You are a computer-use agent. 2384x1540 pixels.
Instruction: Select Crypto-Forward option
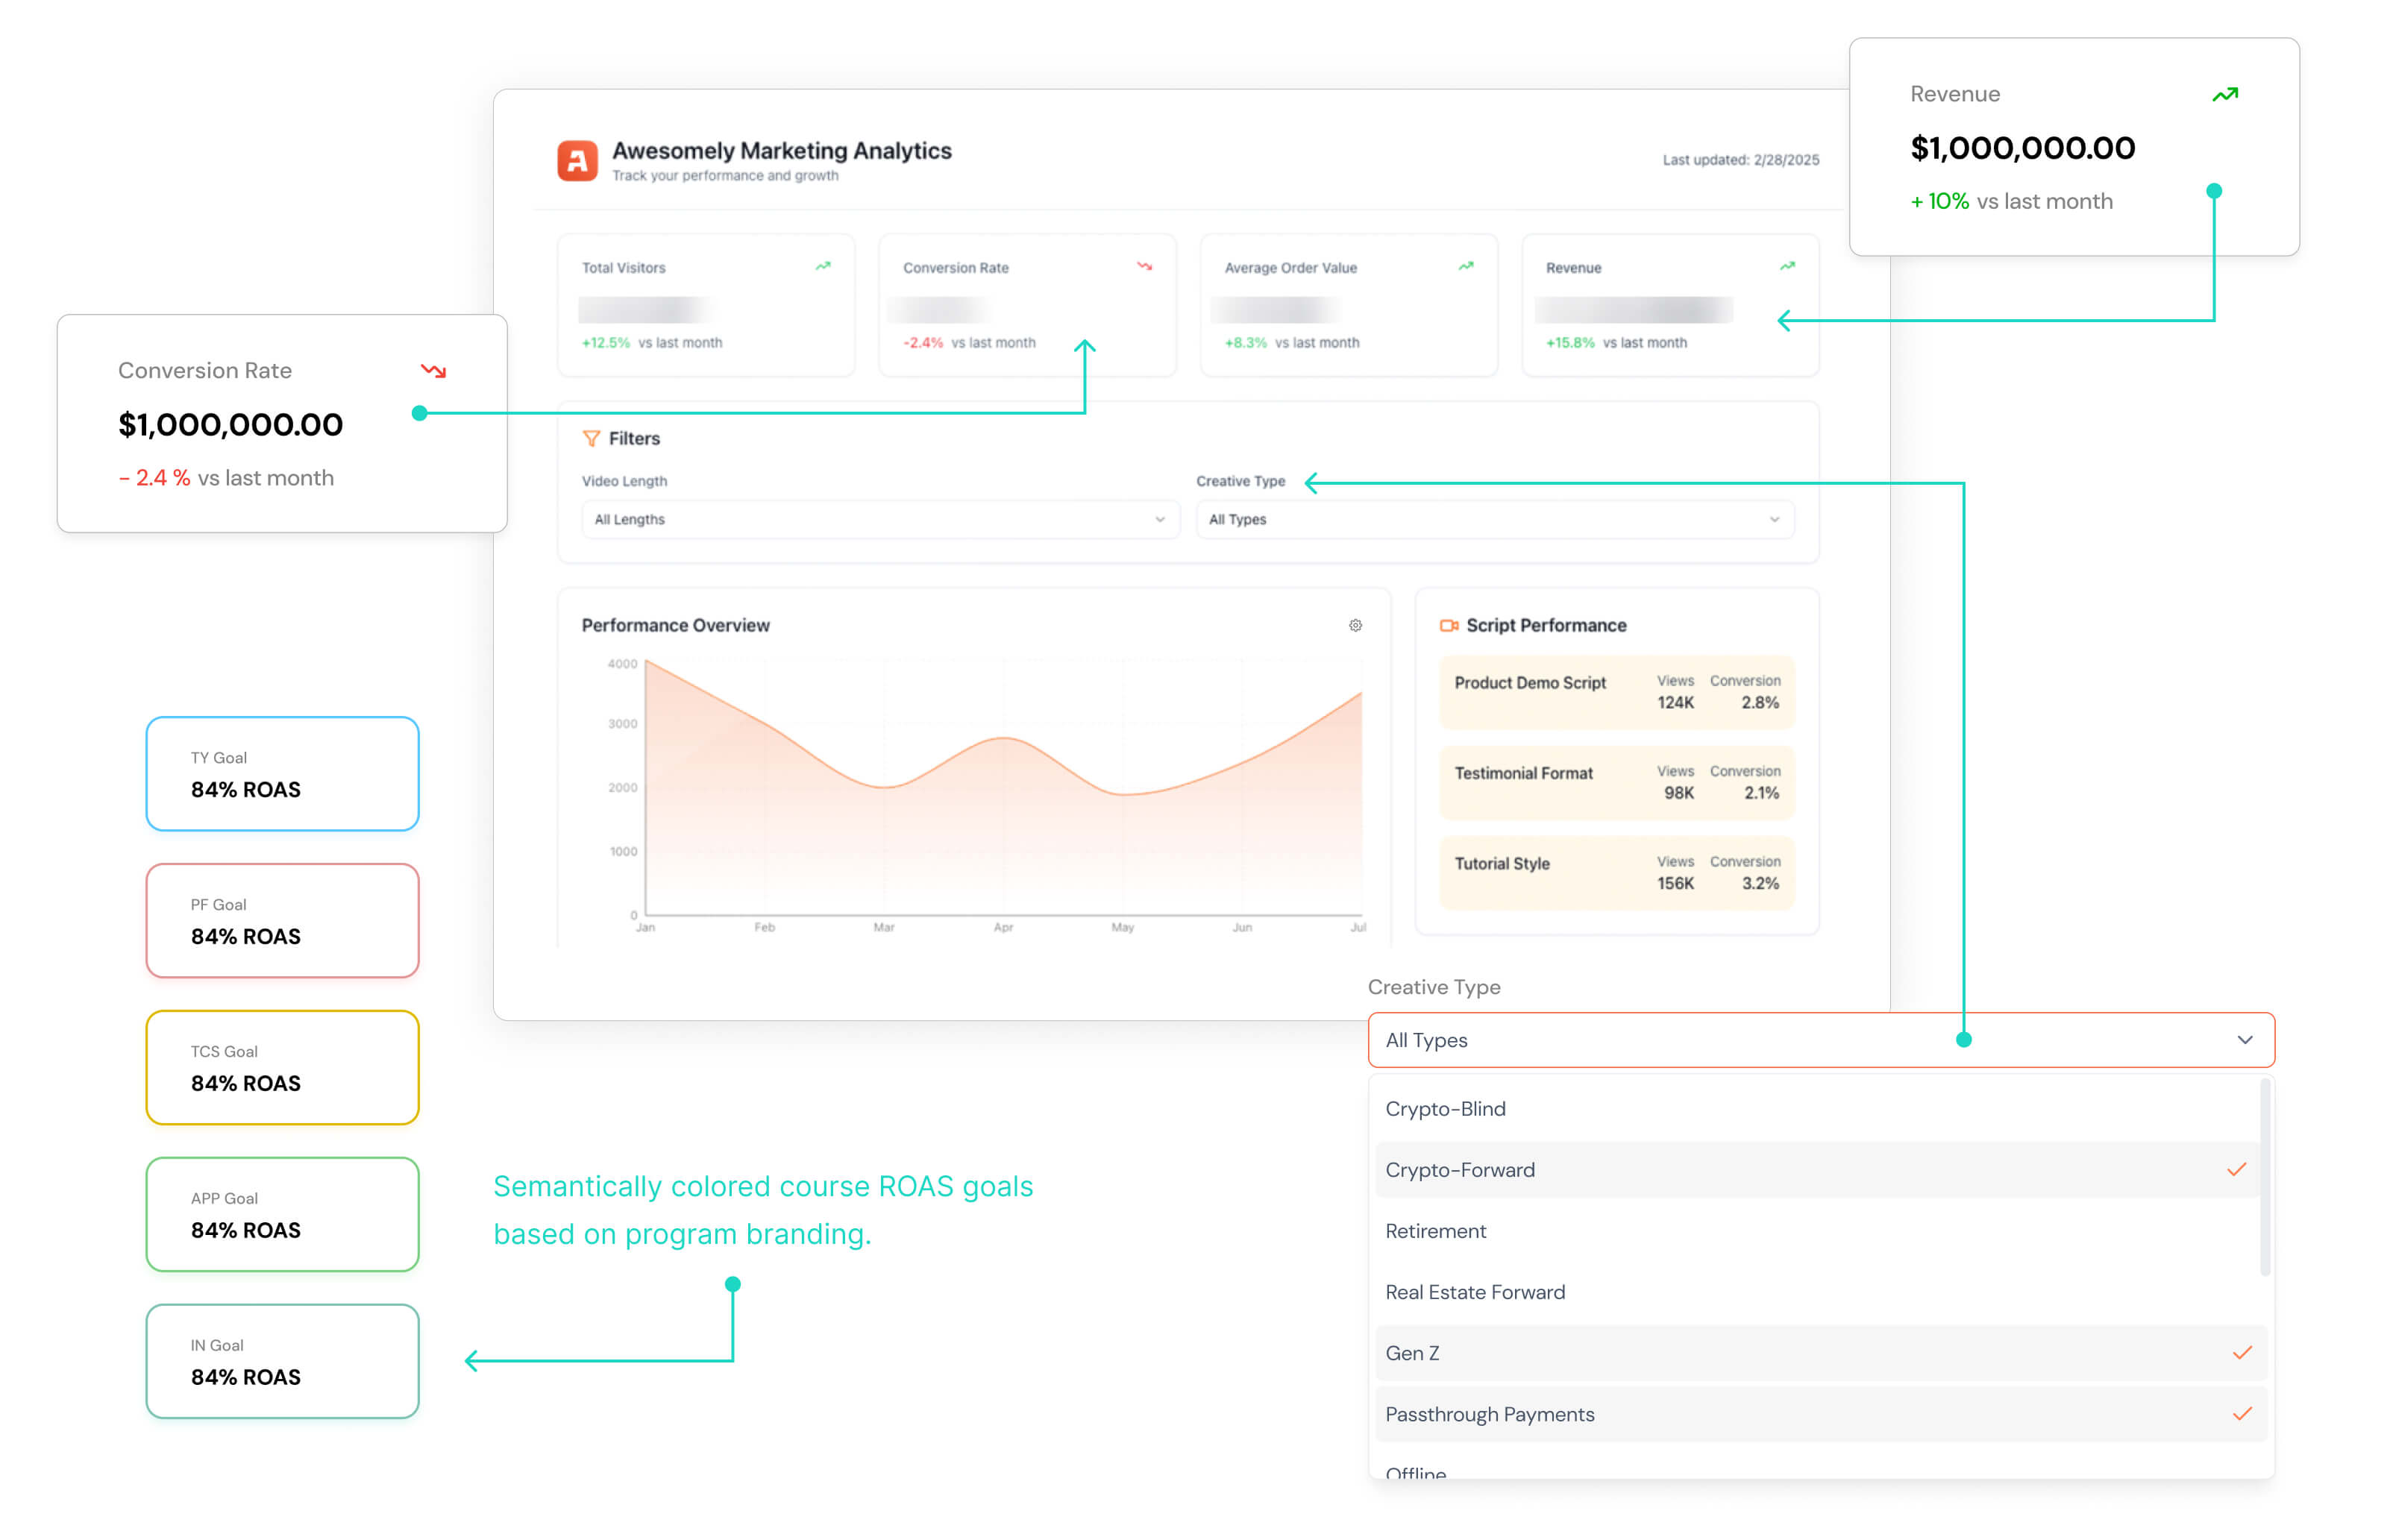click(x=1816, y=1169)
